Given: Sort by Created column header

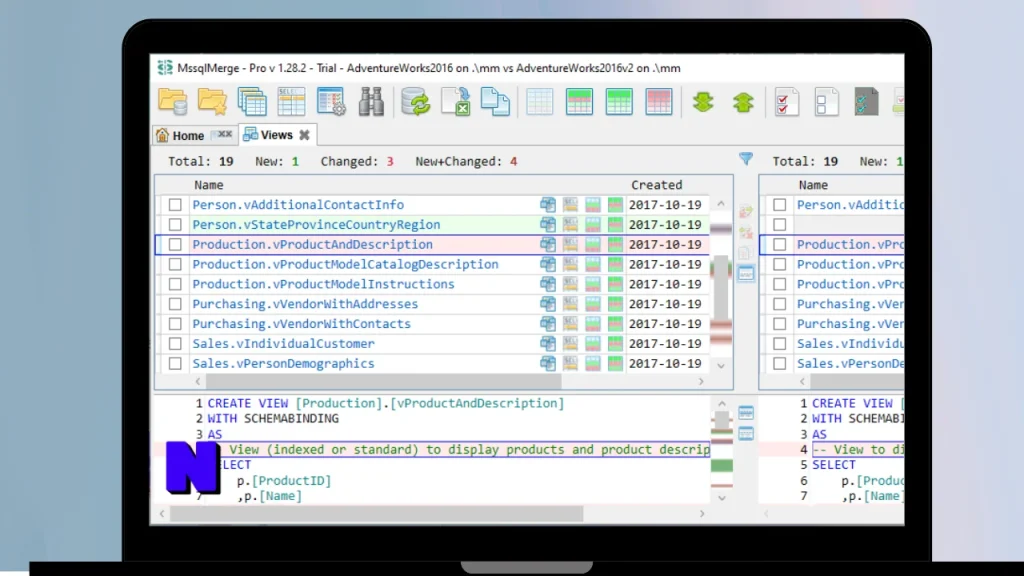Looking at the screenshot, I should (656, 185).
